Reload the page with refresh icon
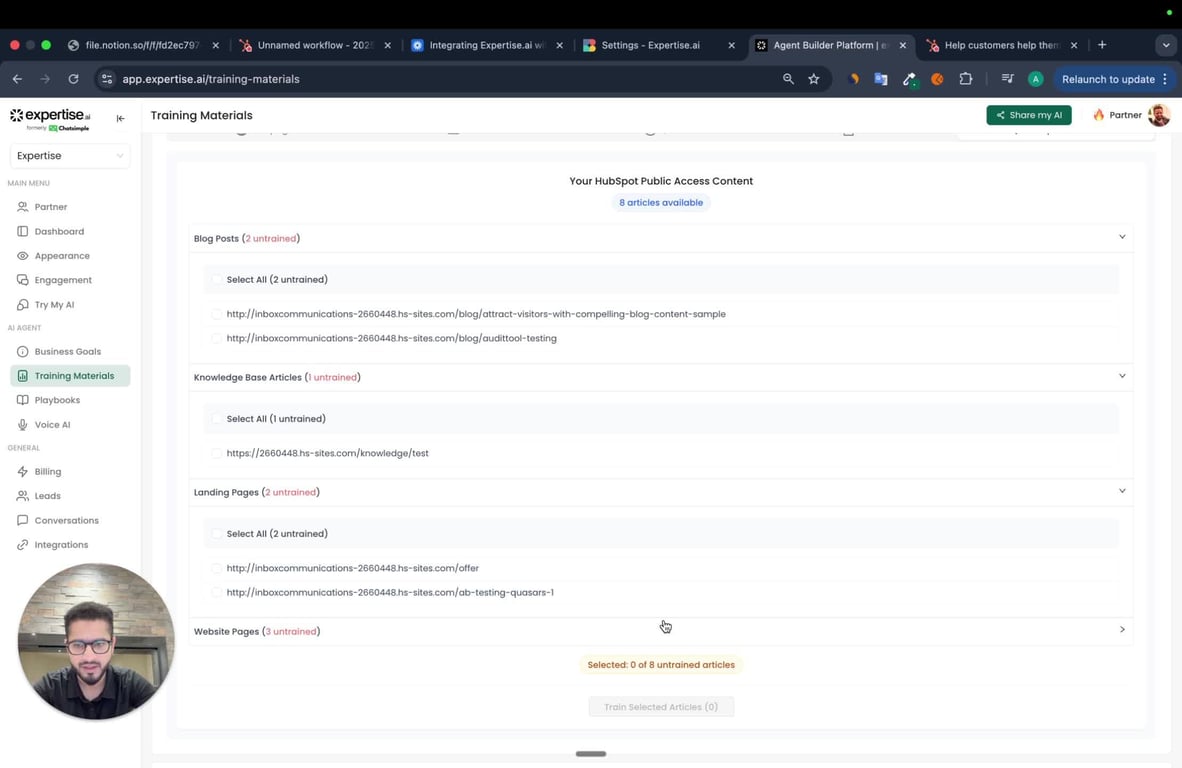Viewport: 1182px width, 768px height. click(73, 79)
